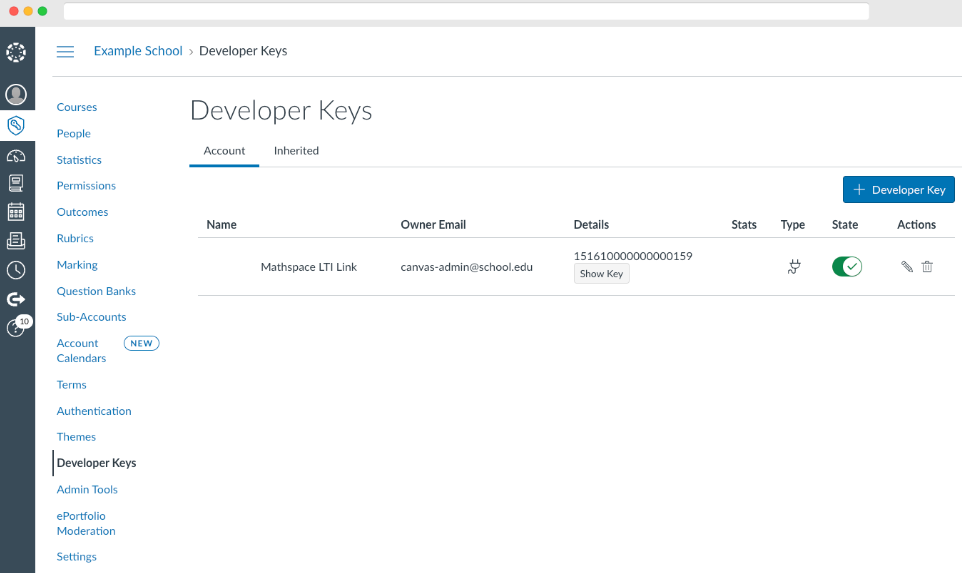Open ePortfolio Moderation link
Viewport: 962px width, 573px height.
86,523
